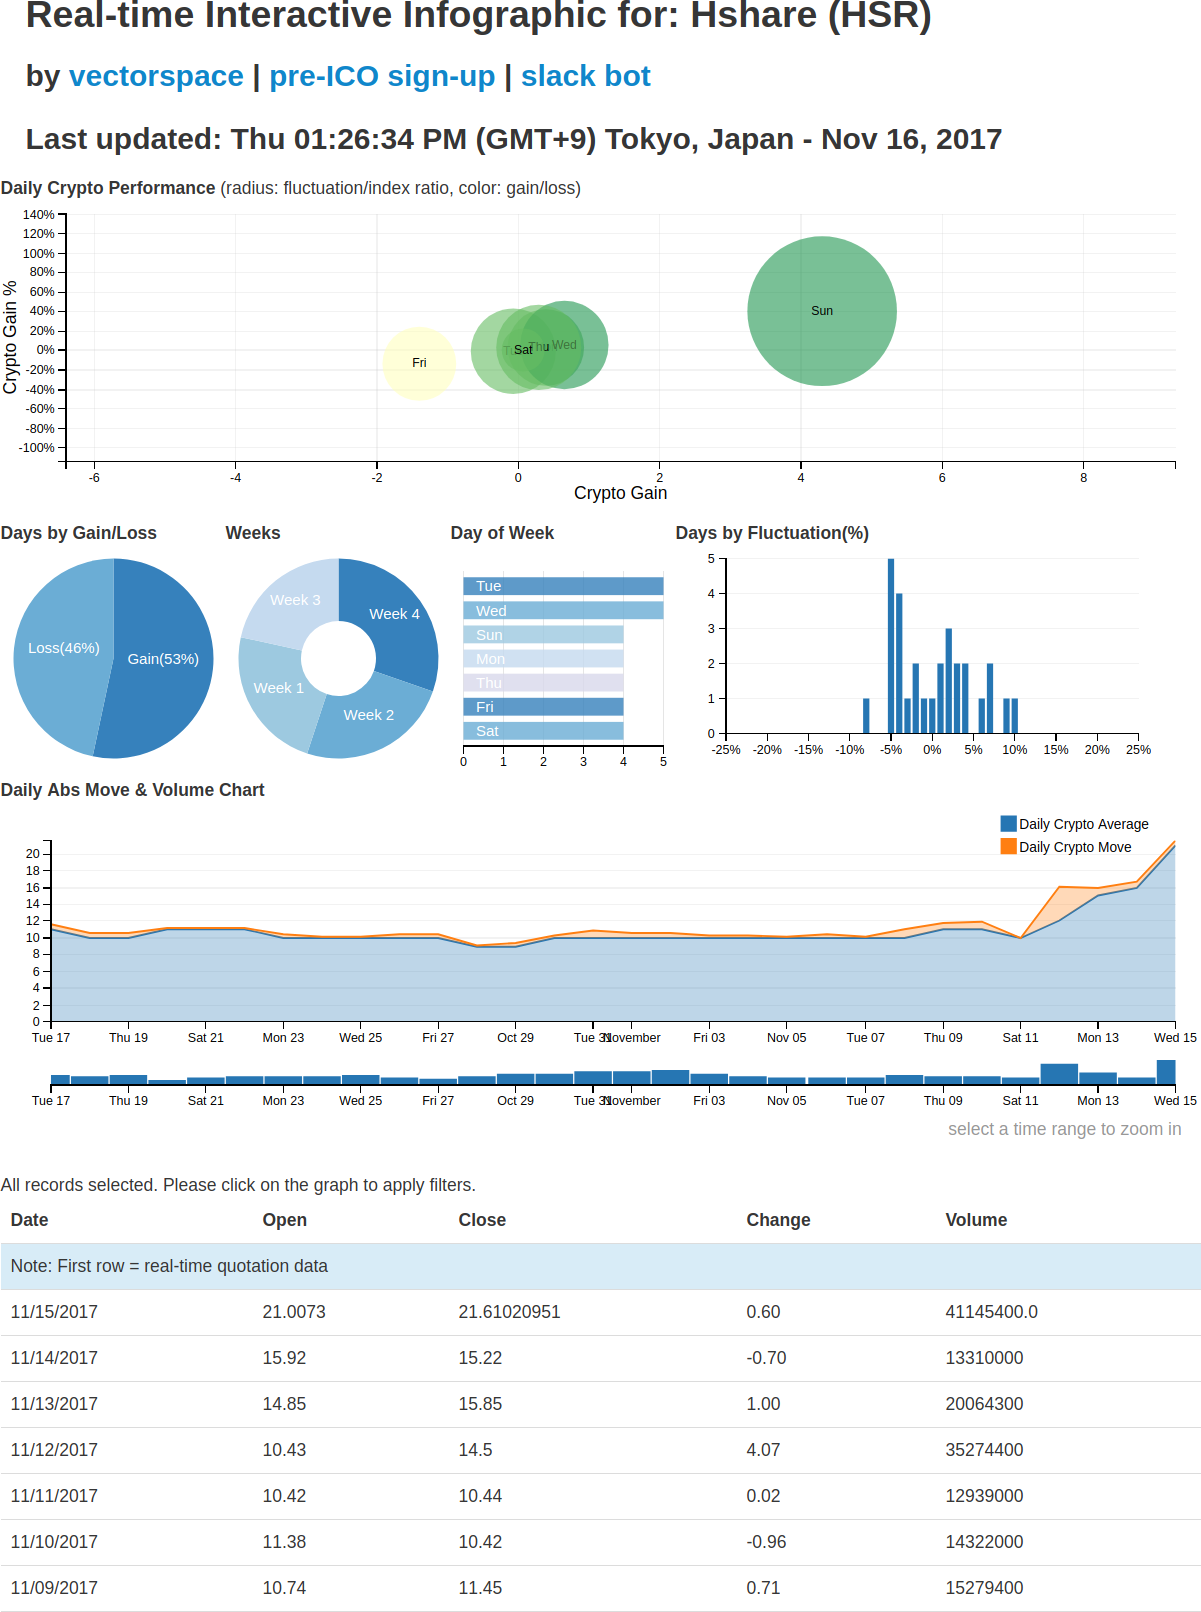The width and height of the screenshot is (1201, 1612).
Task: Select the 11/12/2017 table row
Action: (600, 1450)
